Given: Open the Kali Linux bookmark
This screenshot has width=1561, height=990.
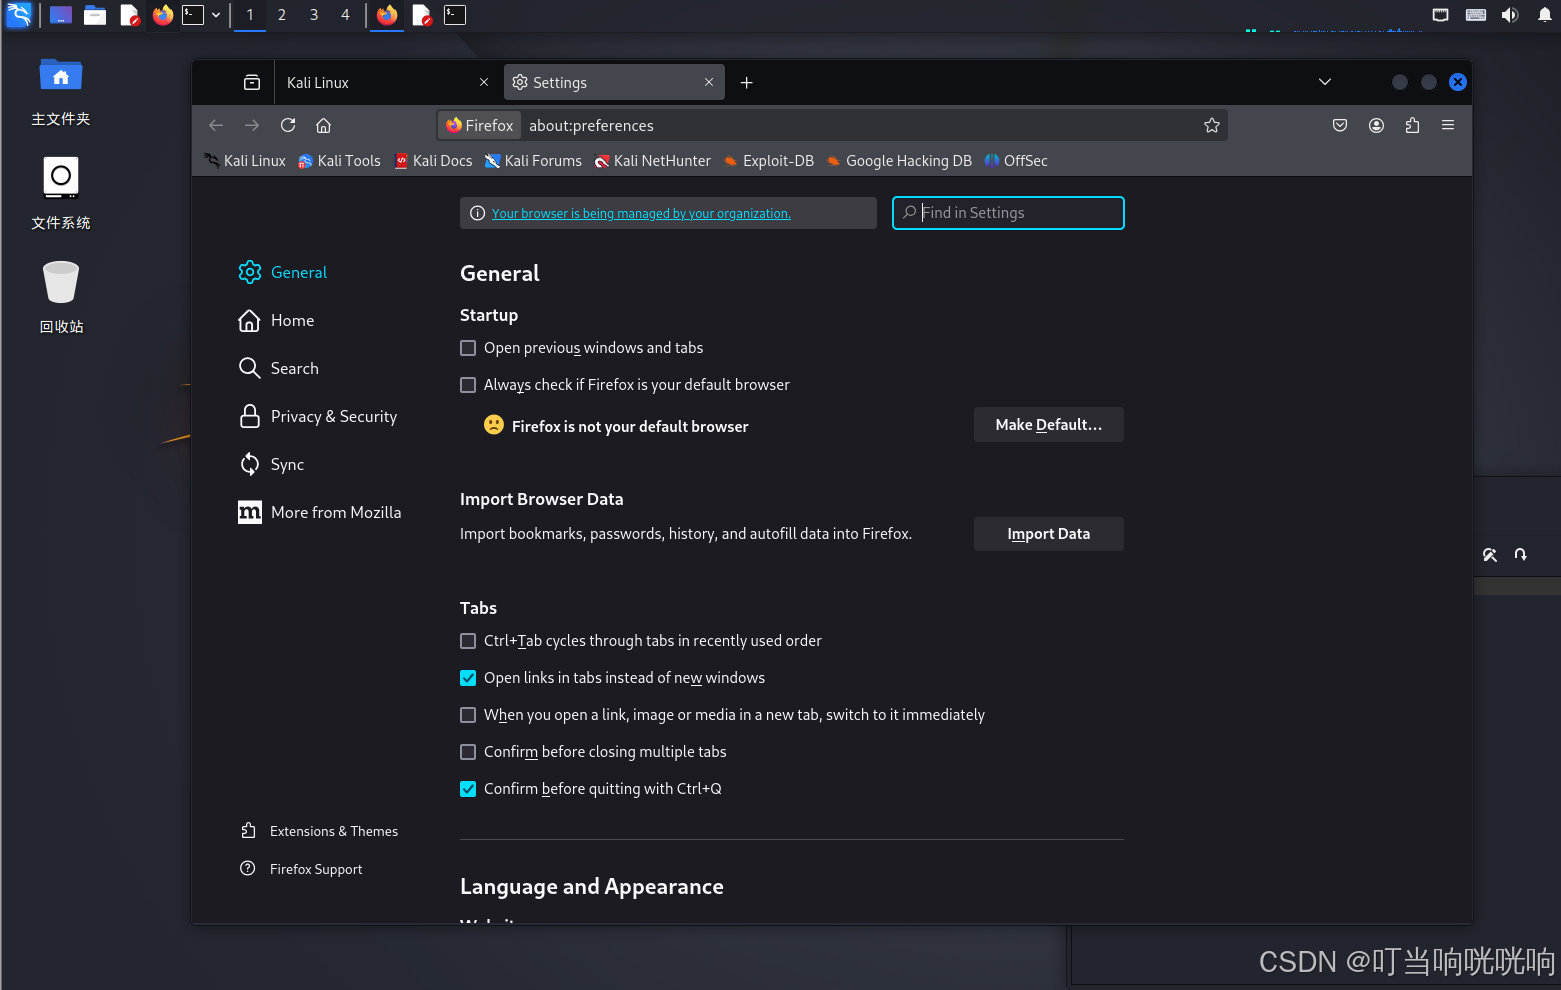Looking at the screenshot, I should click(245, 161).
